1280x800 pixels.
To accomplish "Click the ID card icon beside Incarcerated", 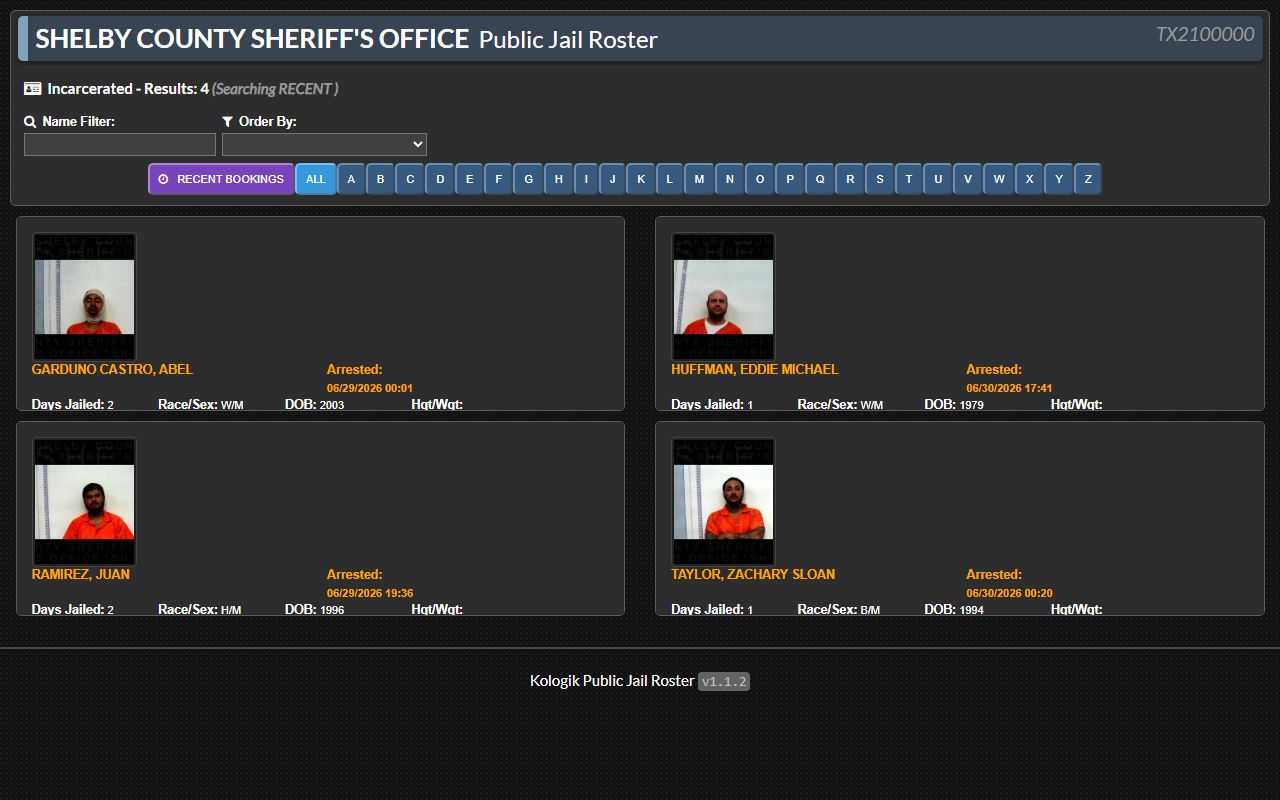I will (x=32, y=89).
